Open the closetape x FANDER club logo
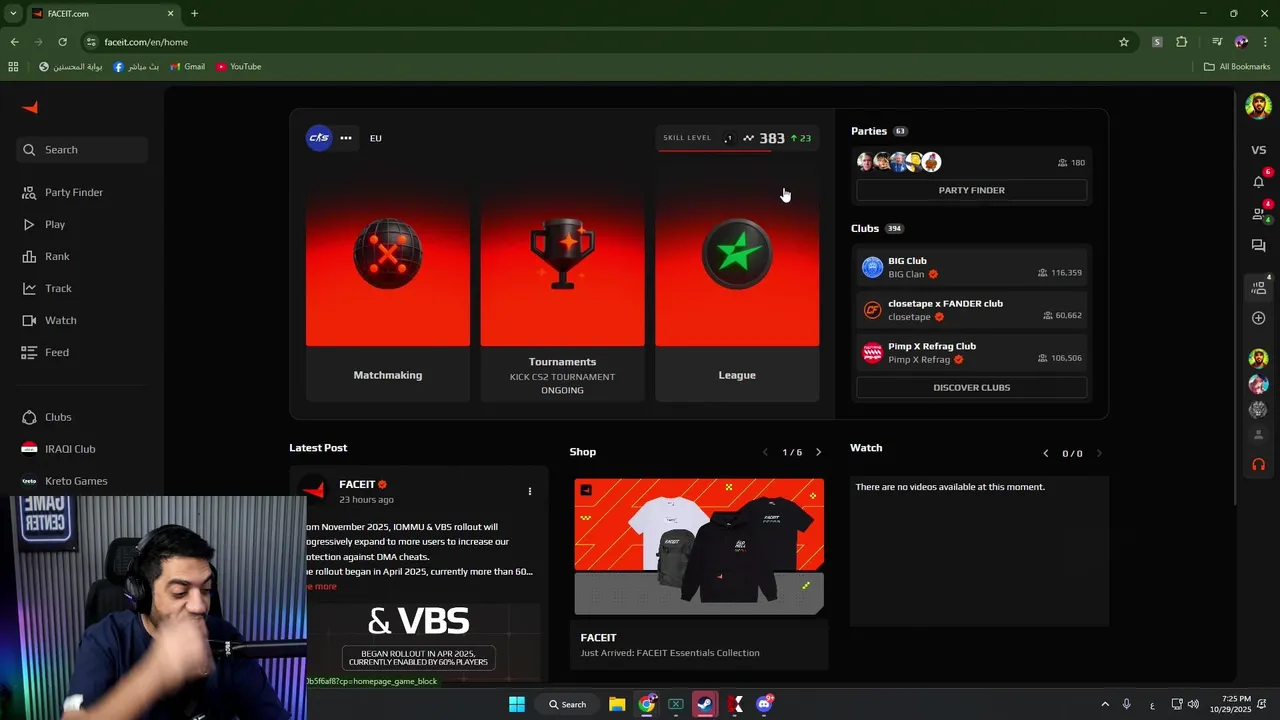The image size is (1280, 720). coord(872,310)
